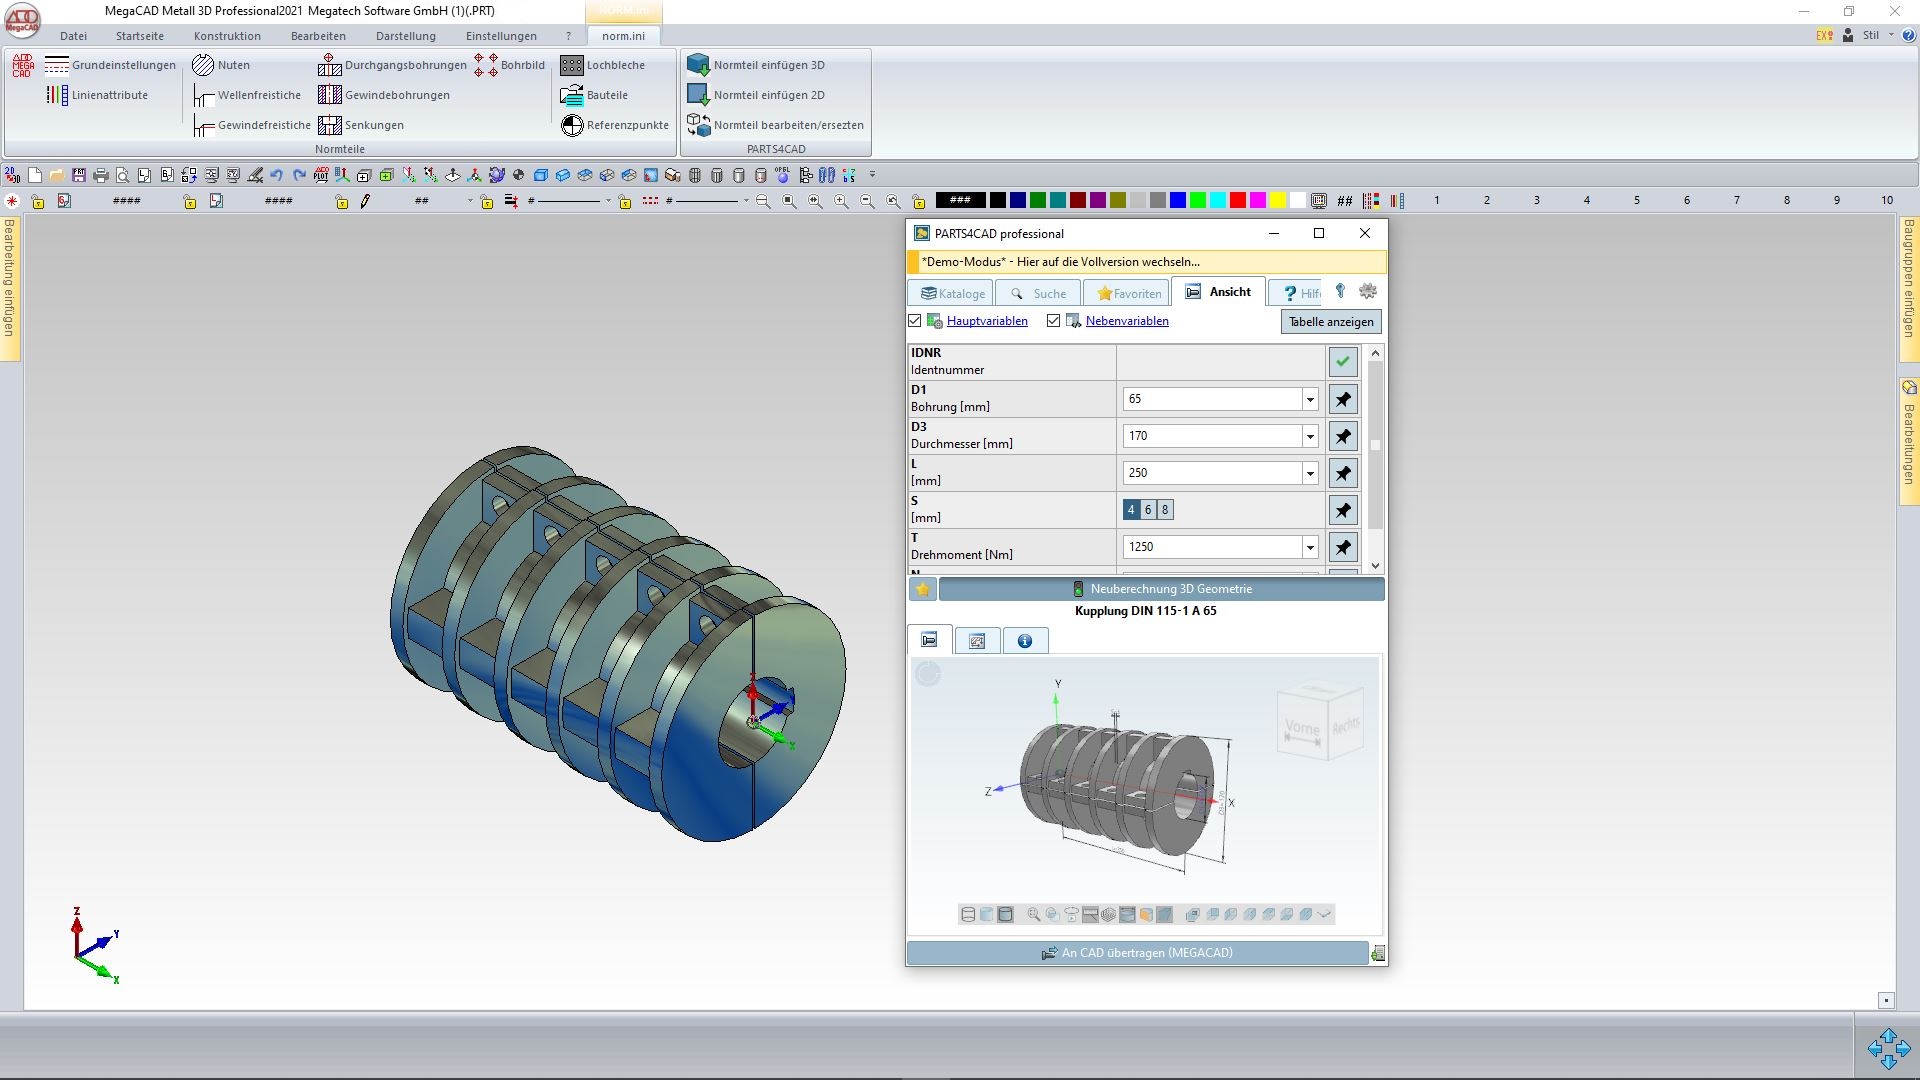Expand the L value dropdown
1920x1080 pixels.
point(1309,473)
